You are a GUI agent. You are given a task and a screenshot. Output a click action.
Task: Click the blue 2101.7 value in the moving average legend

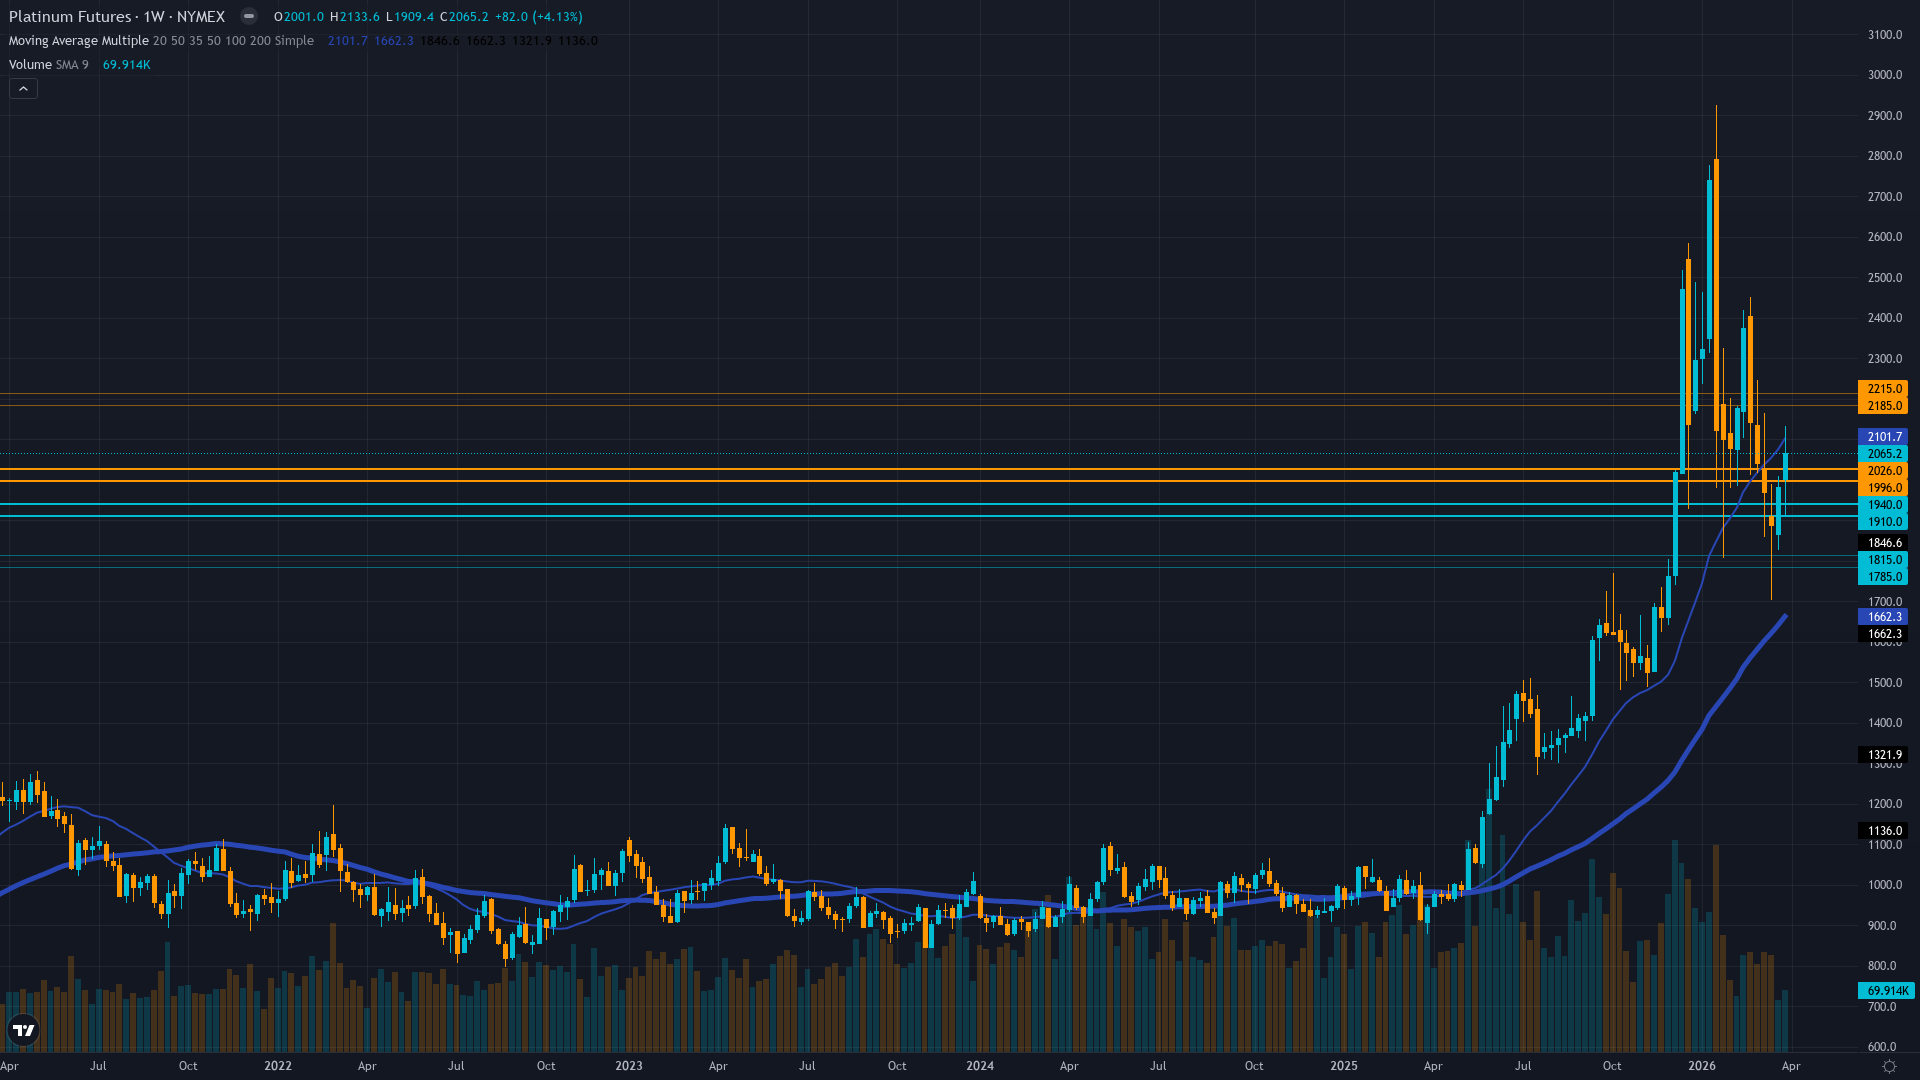pos(348,41)
